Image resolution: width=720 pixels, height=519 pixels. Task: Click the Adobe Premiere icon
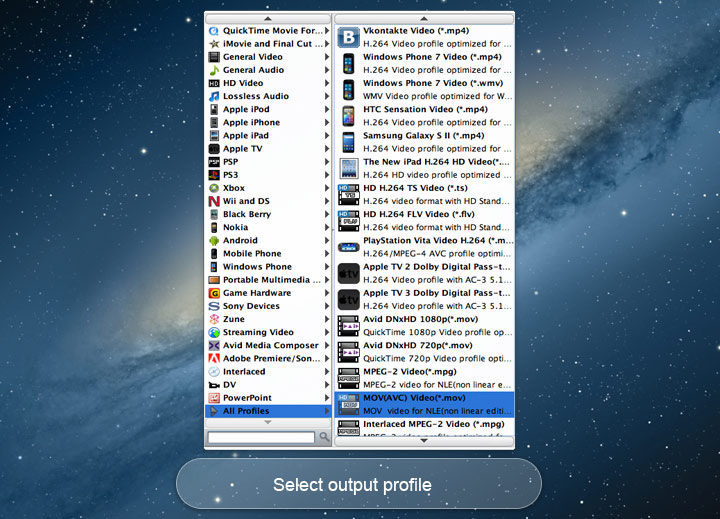click(x=214, y=358)
